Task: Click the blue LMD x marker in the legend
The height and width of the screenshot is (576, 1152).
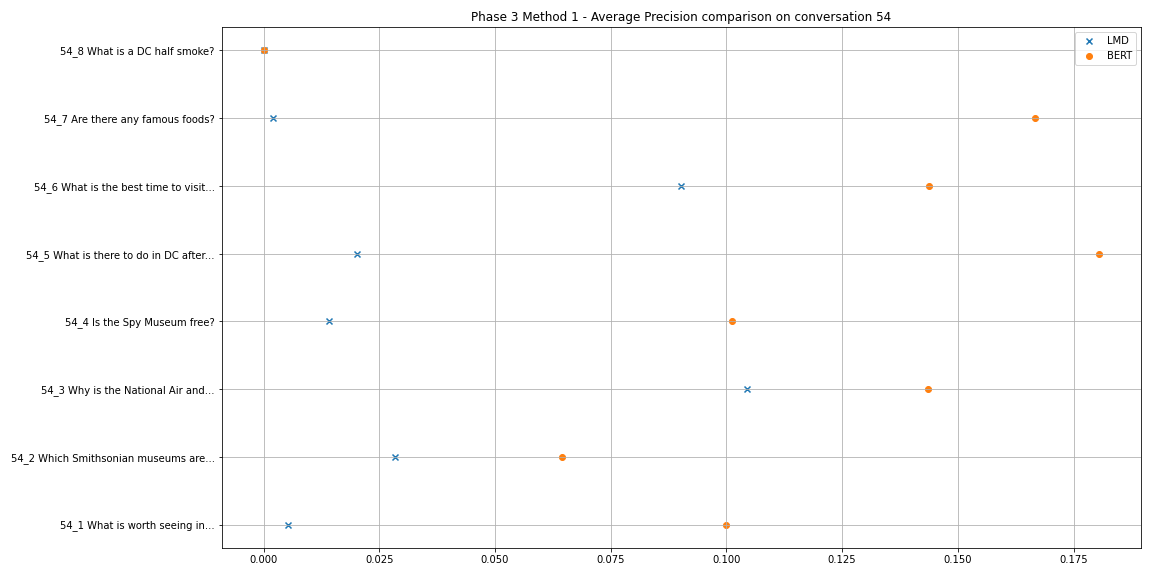Action: 1090,41
